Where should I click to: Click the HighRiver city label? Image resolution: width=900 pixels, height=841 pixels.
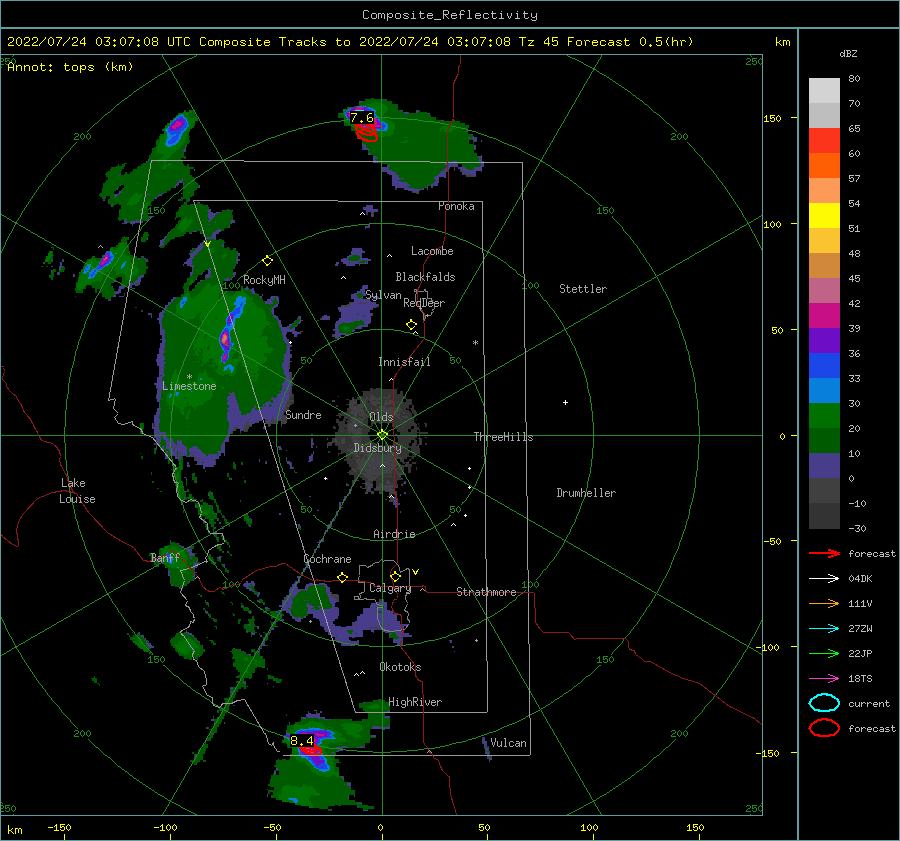coord(415,702)
